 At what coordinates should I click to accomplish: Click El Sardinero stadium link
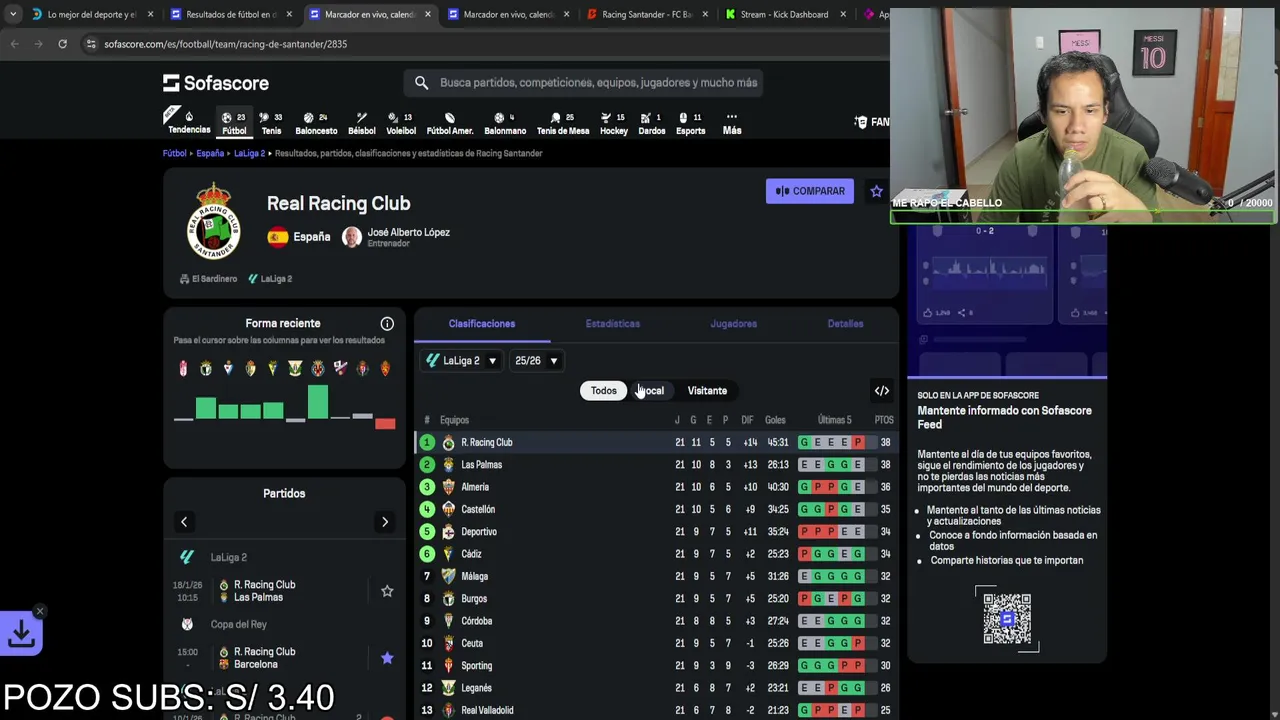click(x=208, y=279)
